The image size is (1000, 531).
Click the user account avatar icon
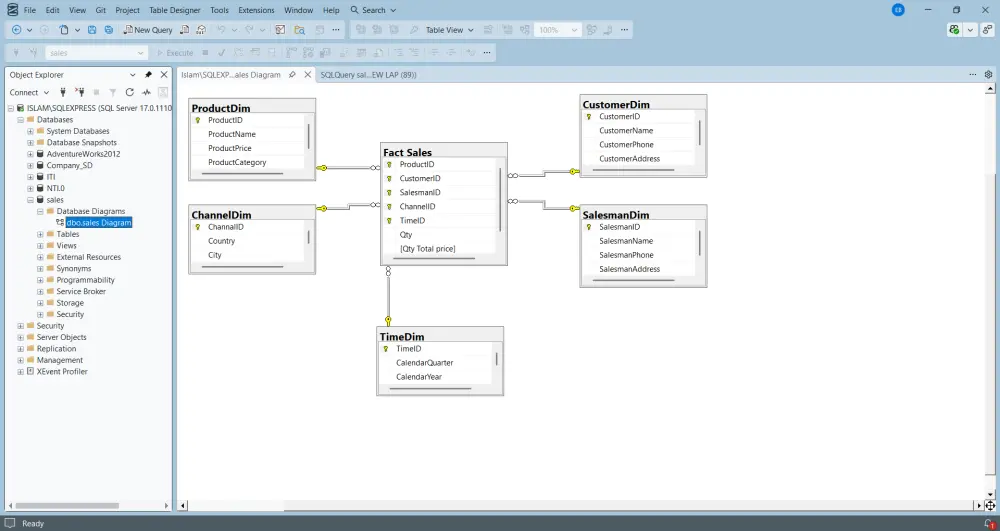(898, 10)
